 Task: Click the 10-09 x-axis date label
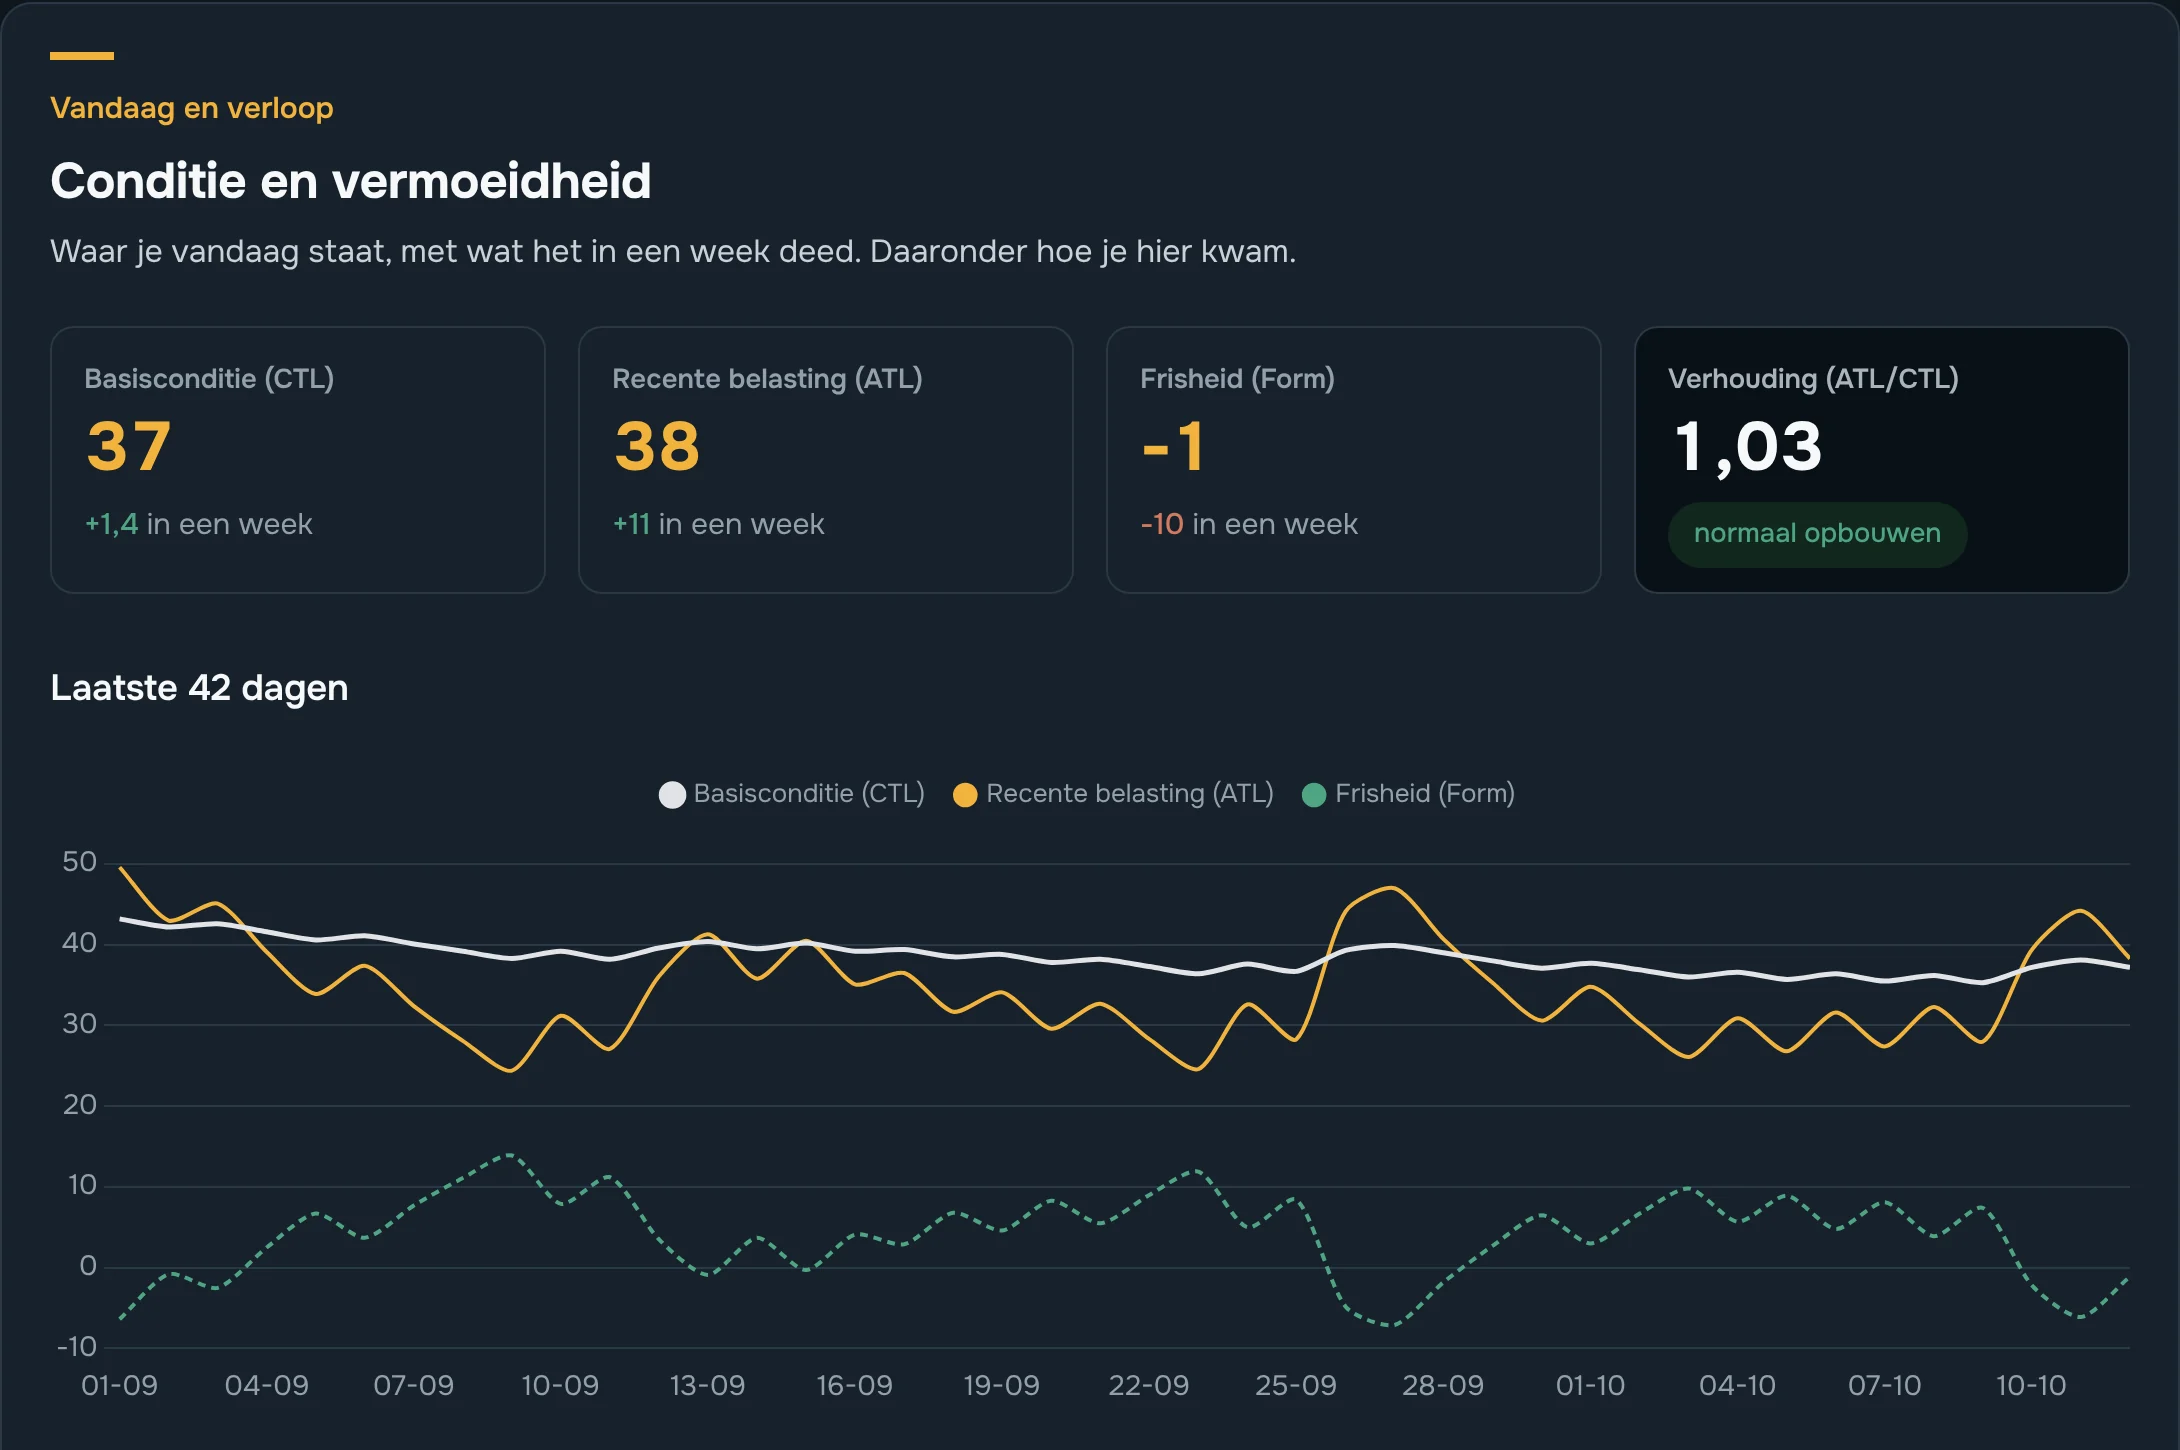(x=560, y=1386)
